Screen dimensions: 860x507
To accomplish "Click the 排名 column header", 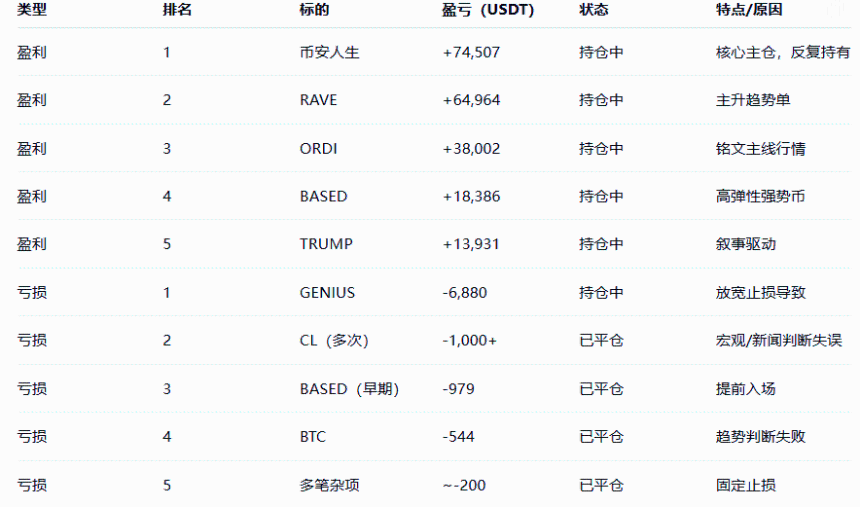I will [177, 11].
